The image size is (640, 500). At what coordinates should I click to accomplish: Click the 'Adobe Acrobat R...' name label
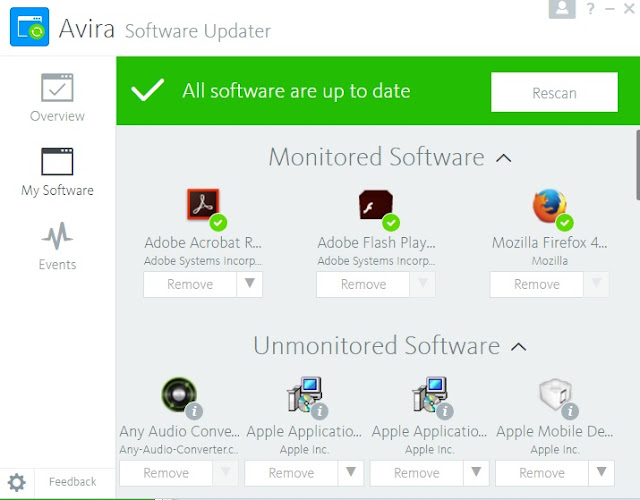[203, 242]
